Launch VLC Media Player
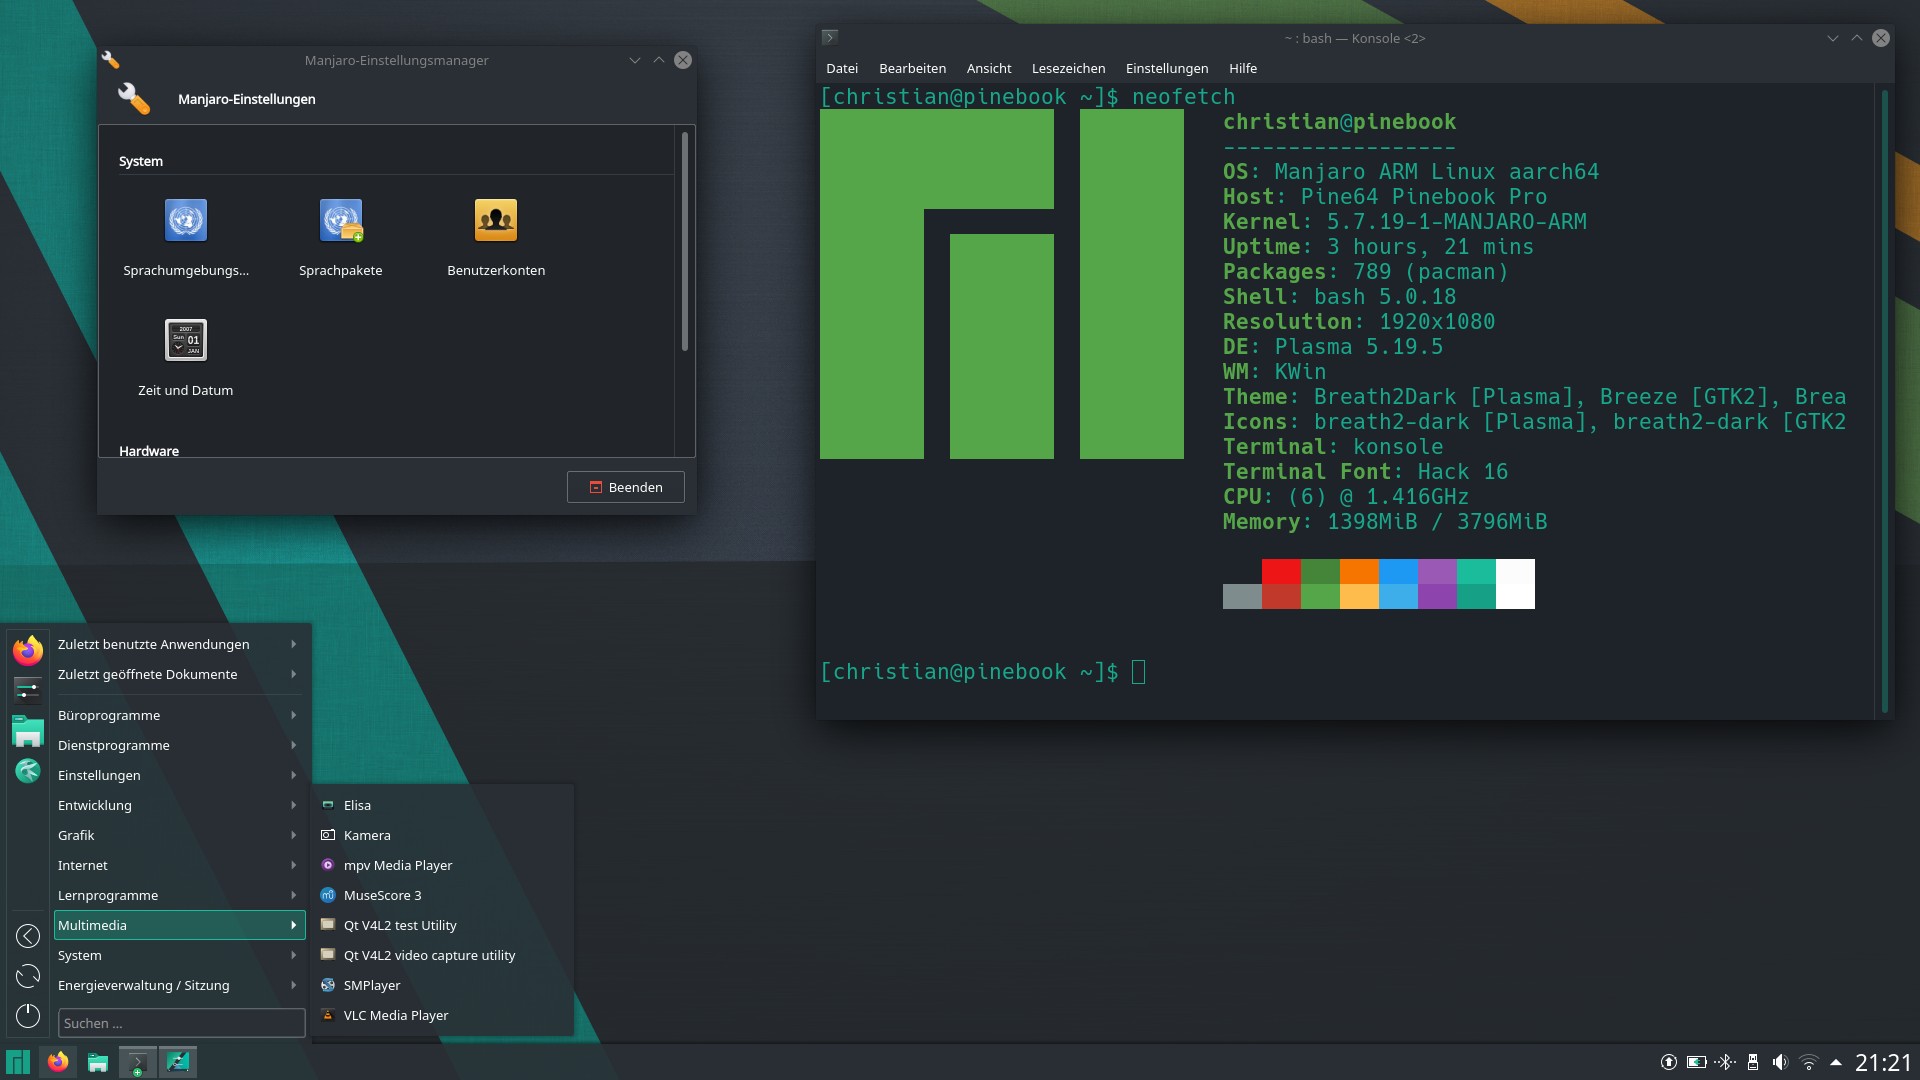The height and width of the screenshot is (1080, 1920). pos(443,1016)
